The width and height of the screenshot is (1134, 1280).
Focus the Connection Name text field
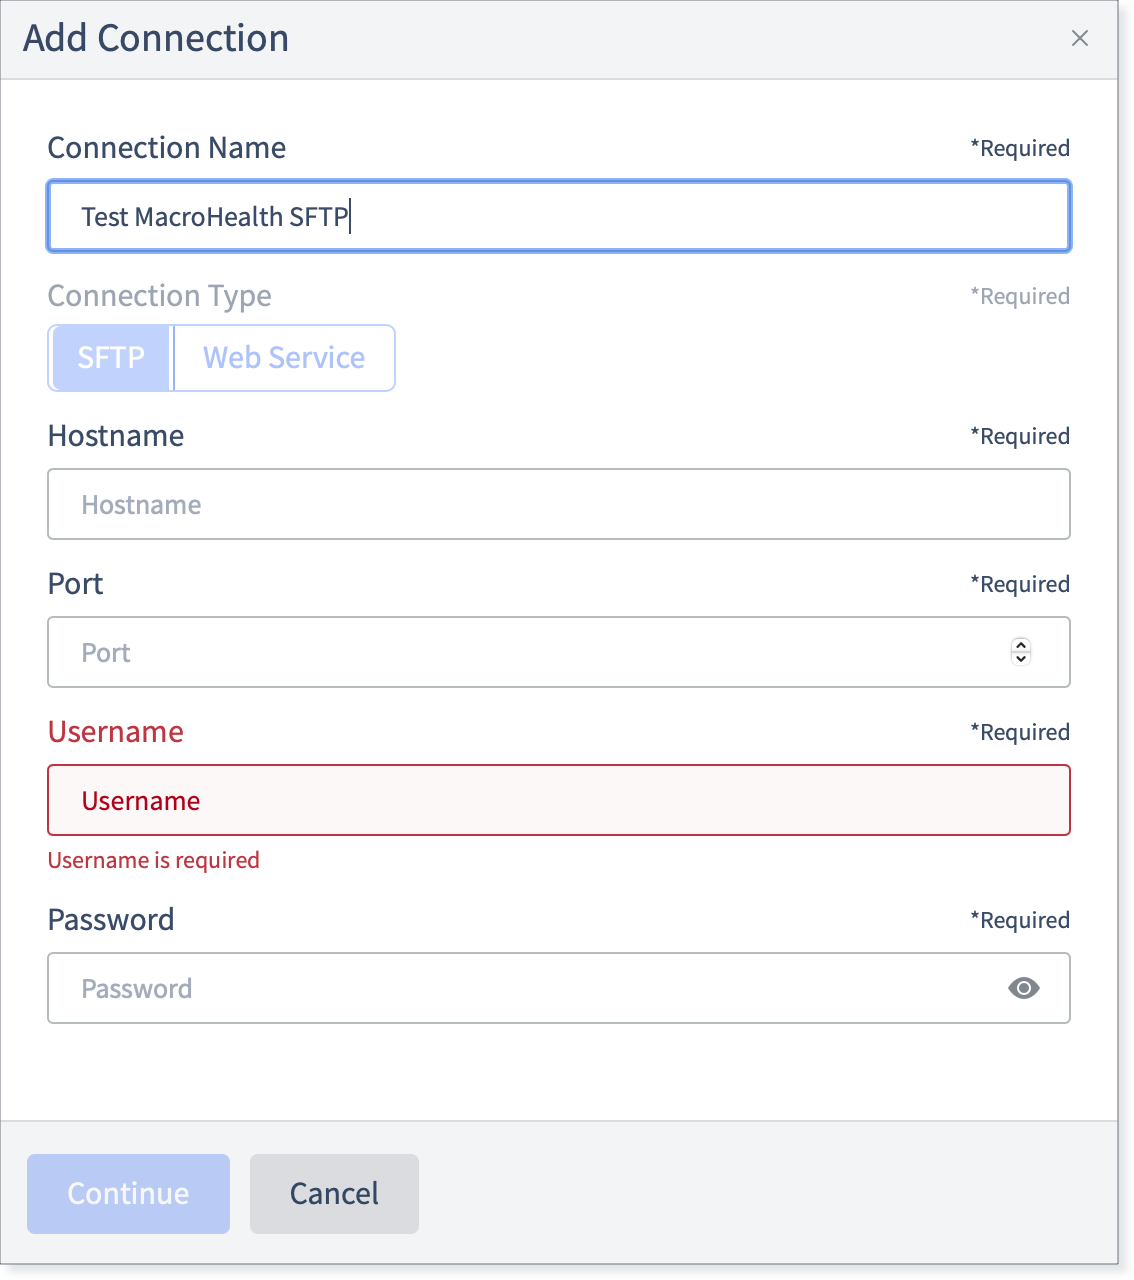click(559, 216)
